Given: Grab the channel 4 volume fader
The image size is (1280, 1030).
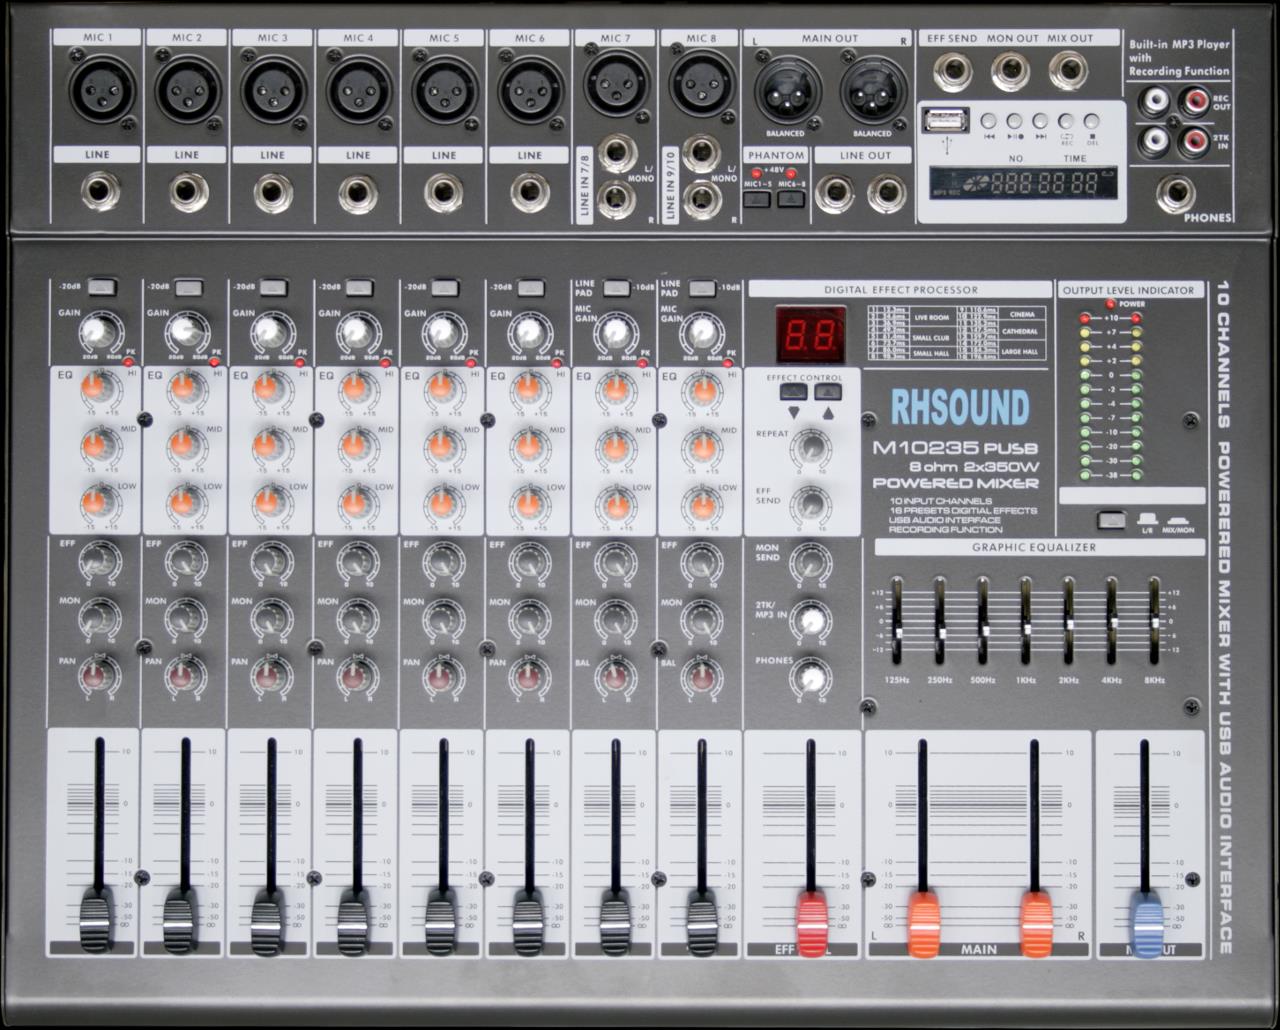Looking at the screenshot, I should pos(354,922).
